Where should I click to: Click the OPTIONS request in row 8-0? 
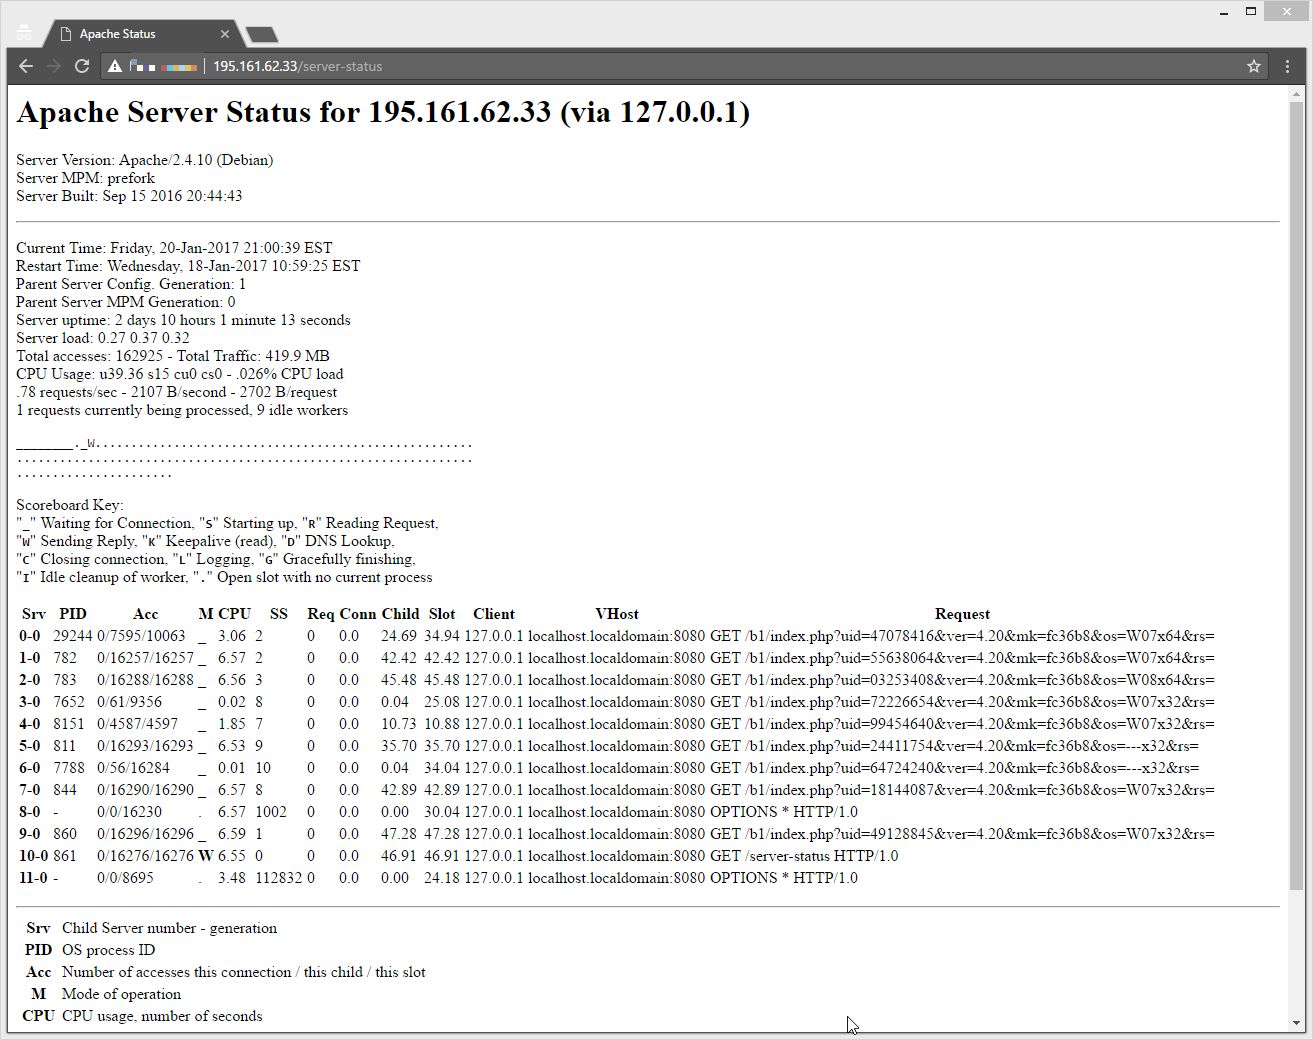pos(784,812)
